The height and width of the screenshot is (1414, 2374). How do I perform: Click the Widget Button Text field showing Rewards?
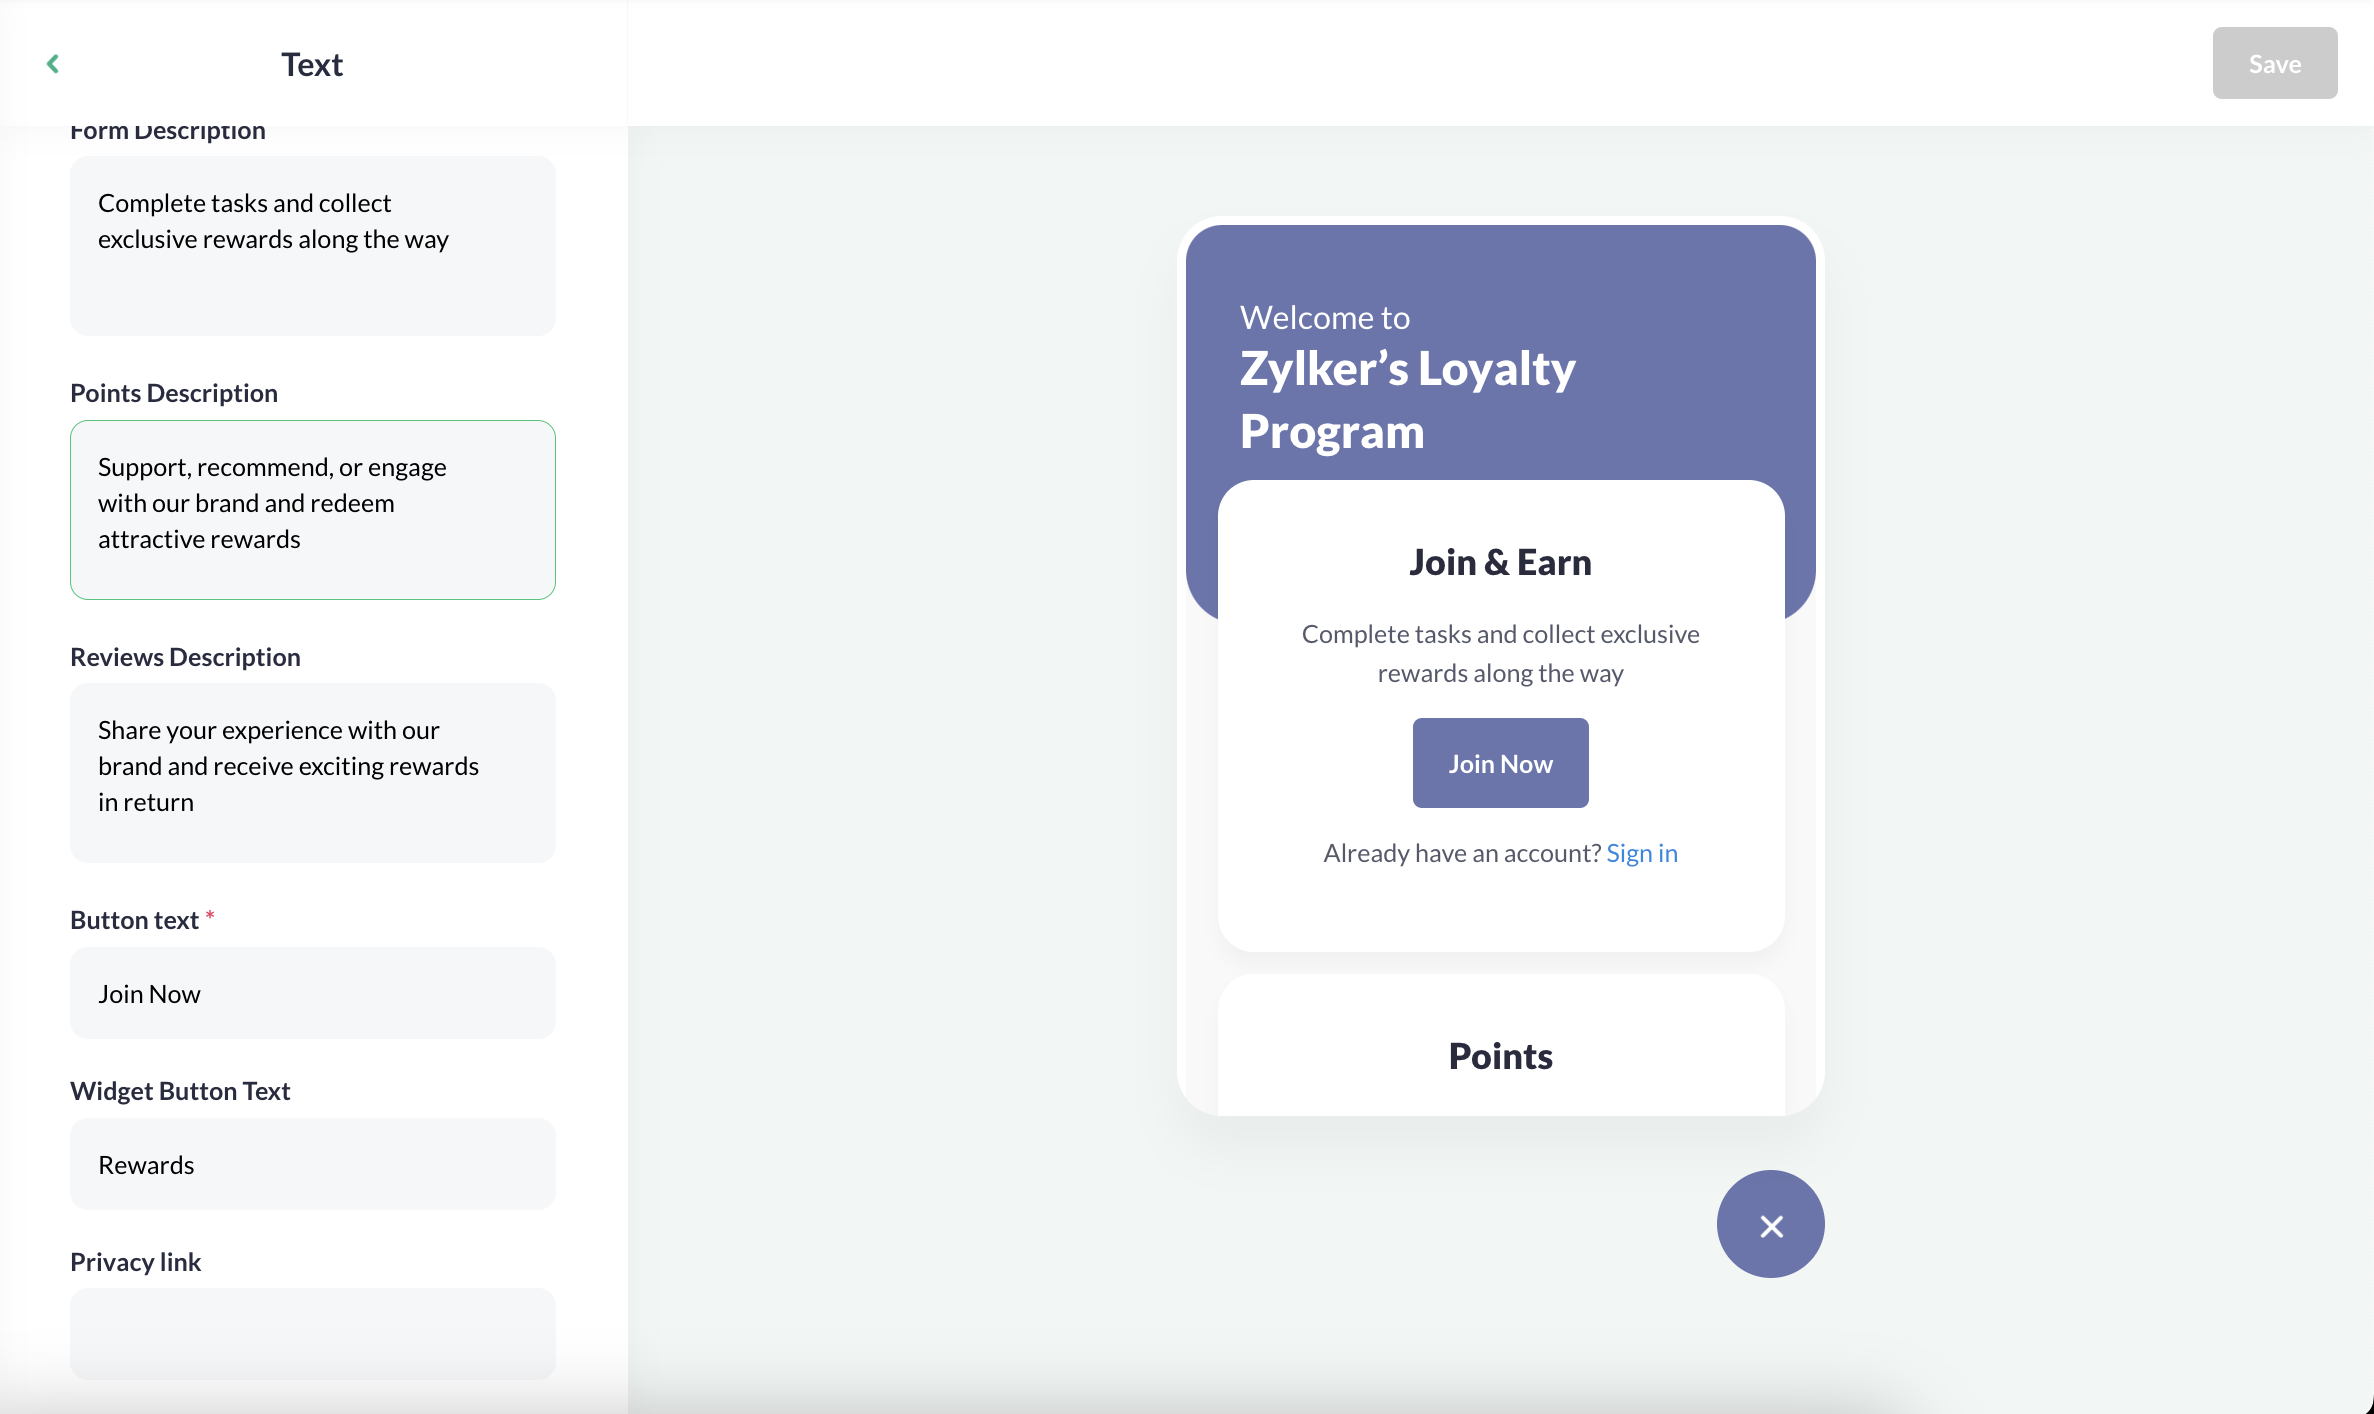(x=312, y=1164)
